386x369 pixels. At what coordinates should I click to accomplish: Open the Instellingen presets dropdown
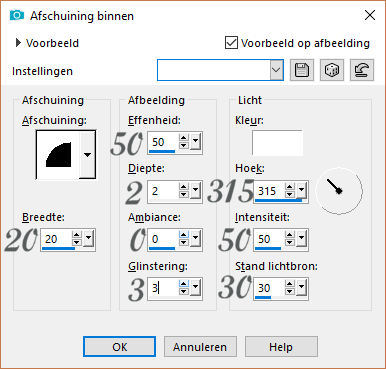tap(276, 70)
